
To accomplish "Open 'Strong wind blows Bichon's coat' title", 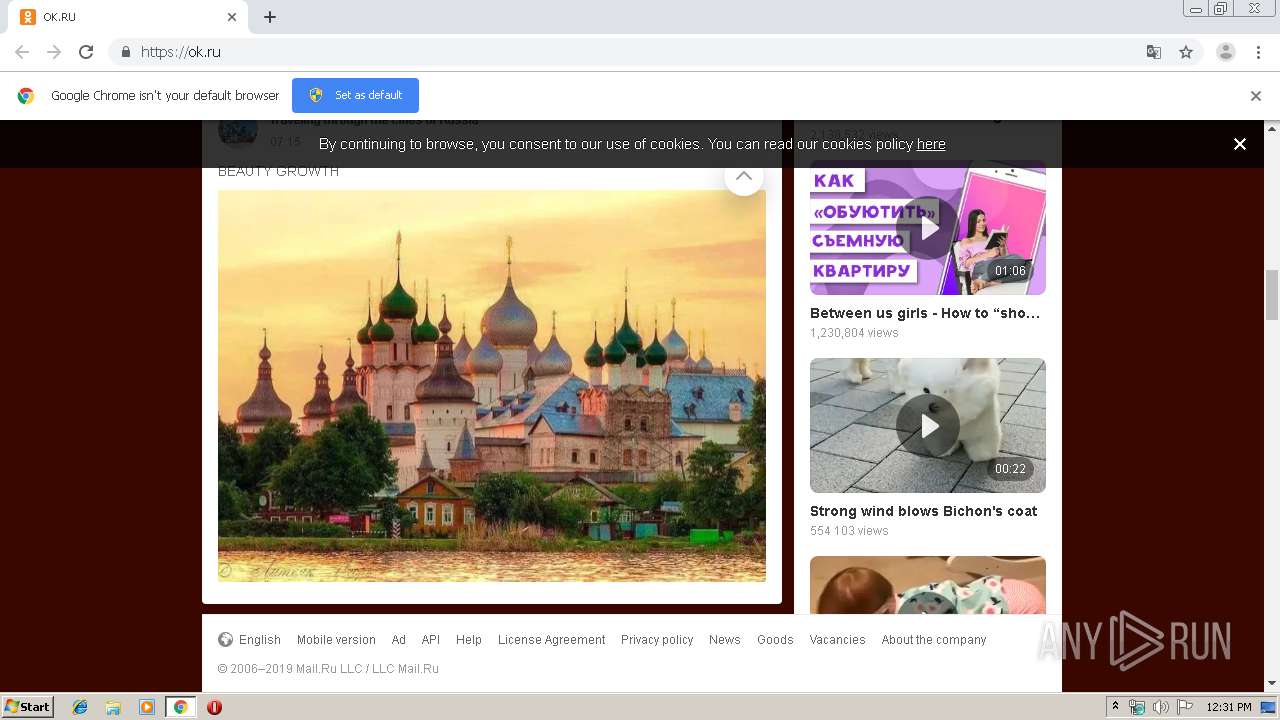I will pyautogui.click(x=923, y=511).
